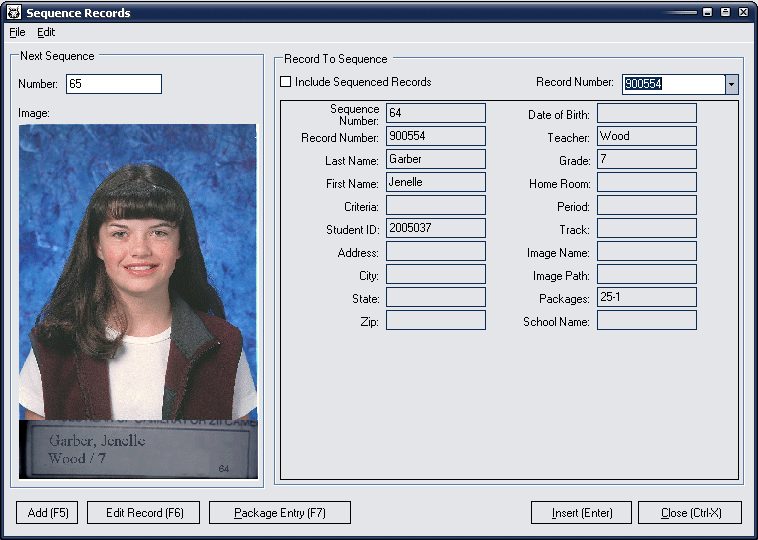Expand the Record Number dropdown arrow
The image size is (758, 540).
[731, 84]
